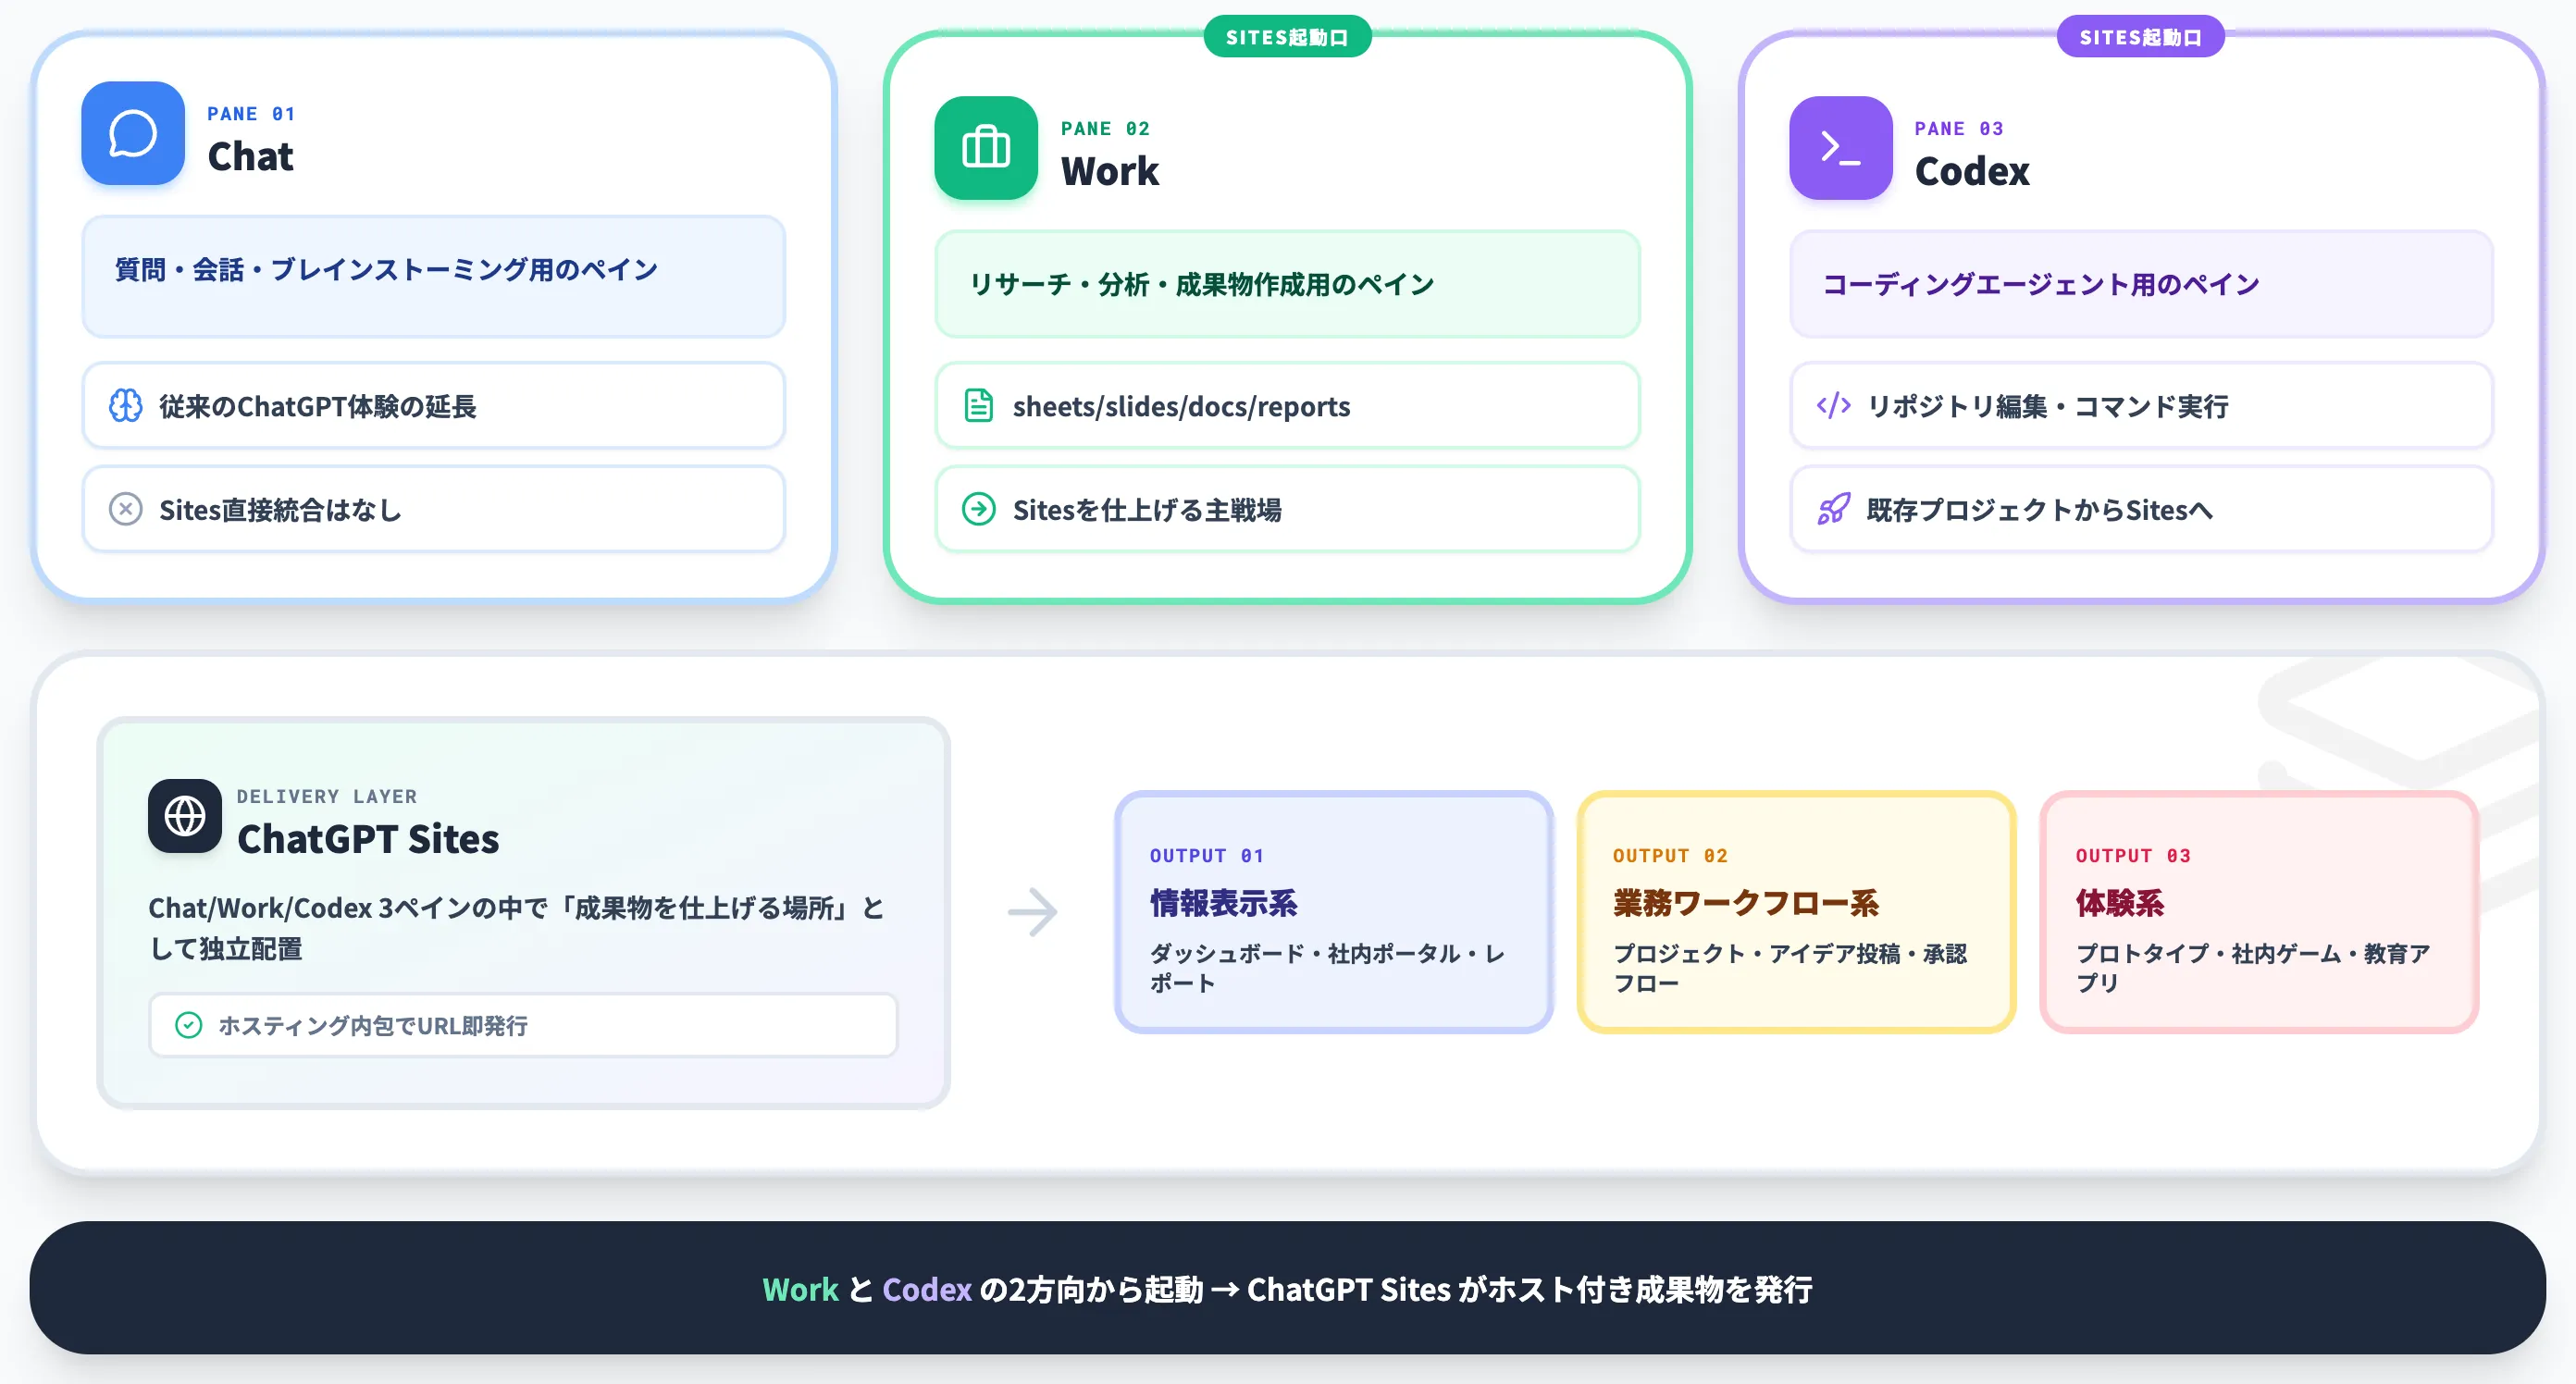The height and width of the screenshot is (1384, 2576).
Task: Click the DELIVERY LAYER label
Action: 327,796
